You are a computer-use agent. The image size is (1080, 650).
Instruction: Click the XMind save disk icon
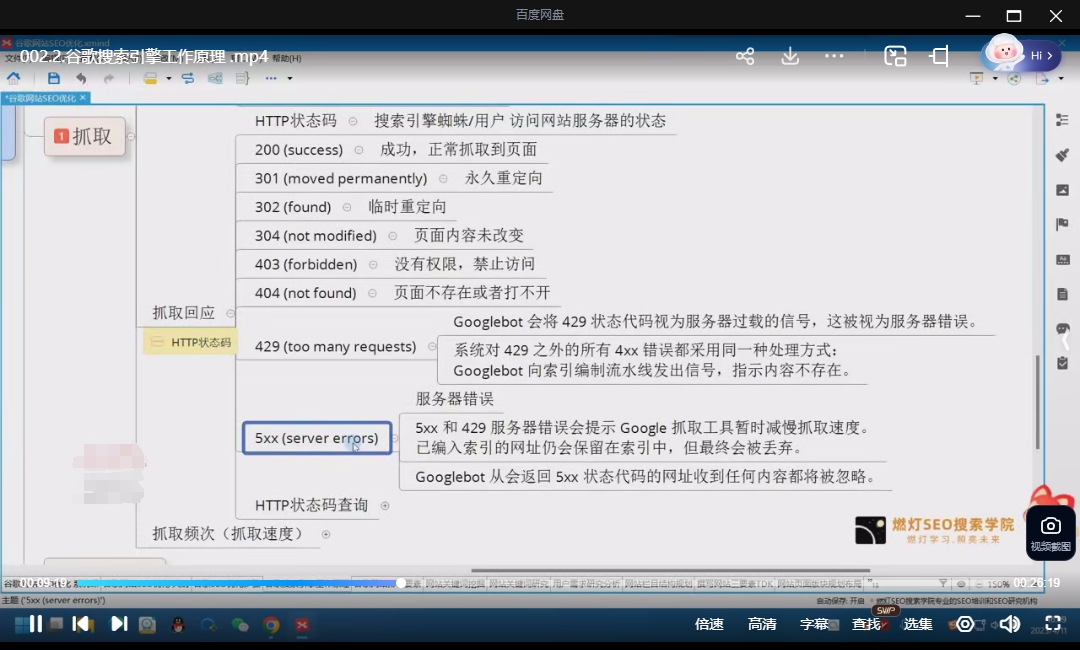(x=54, y=78)
